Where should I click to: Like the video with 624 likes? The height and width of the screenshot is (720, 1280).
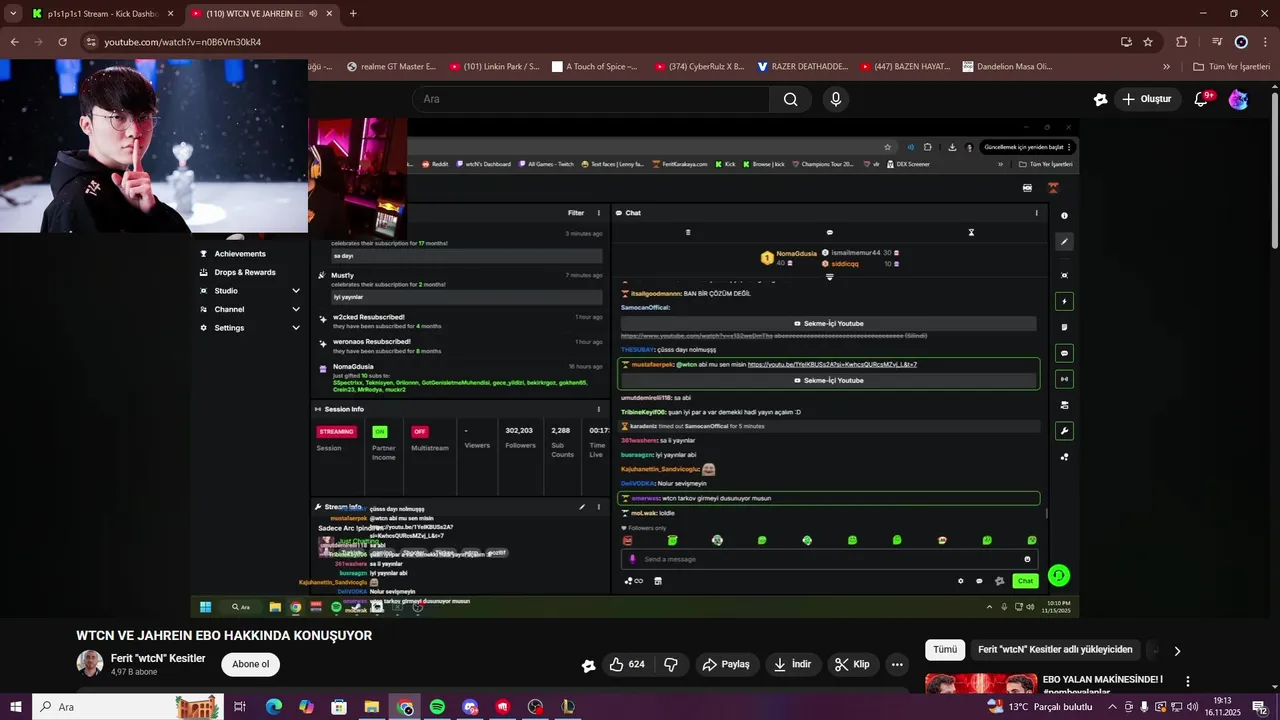click(627, 664)
